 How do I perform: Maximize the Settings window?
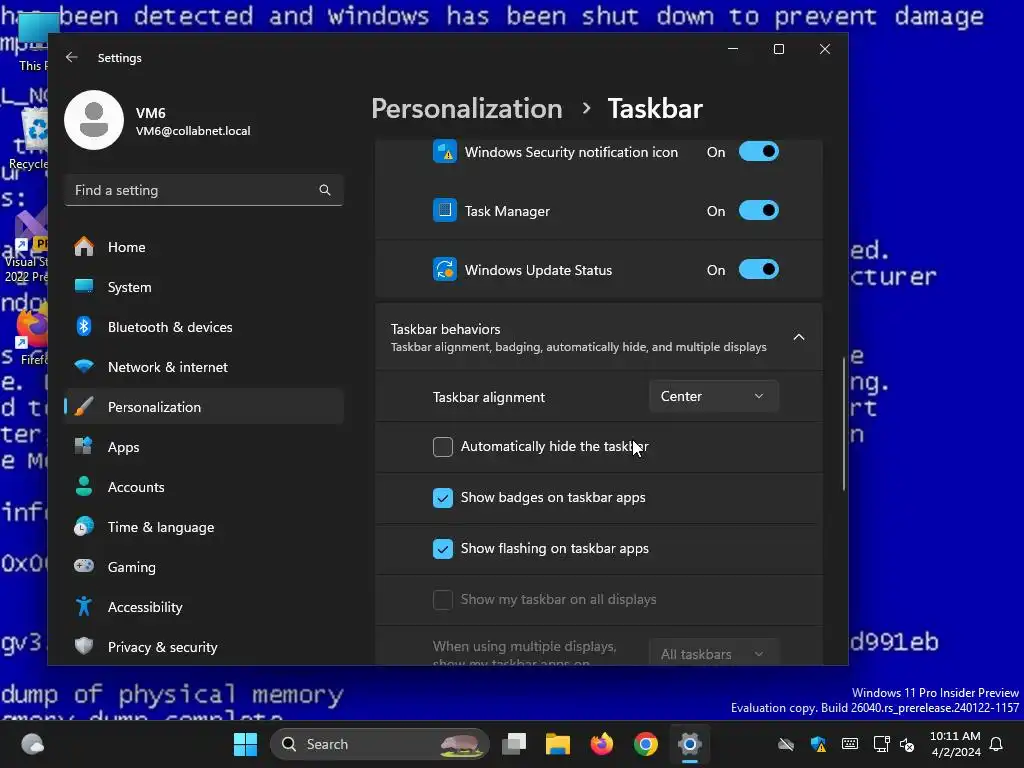tap(778, 49)
